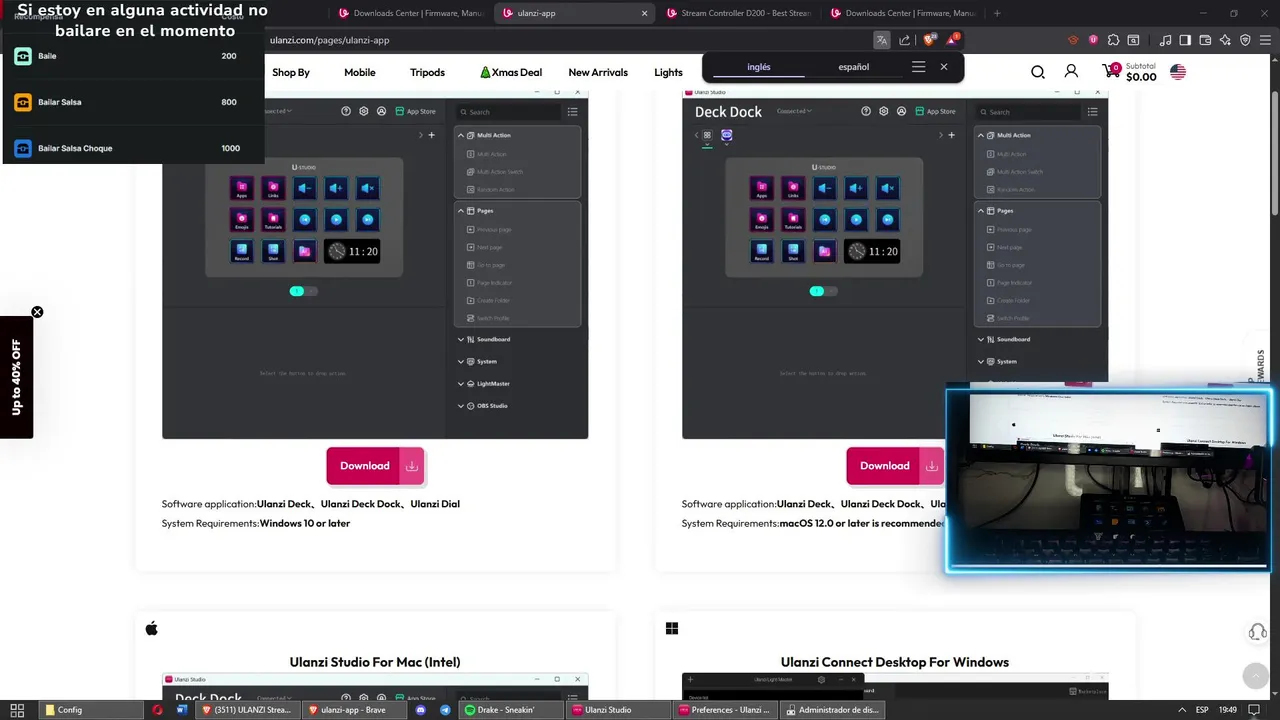1280x720 pixels.
Task: Click the share page icon in address bar
Action: [905, 40]
